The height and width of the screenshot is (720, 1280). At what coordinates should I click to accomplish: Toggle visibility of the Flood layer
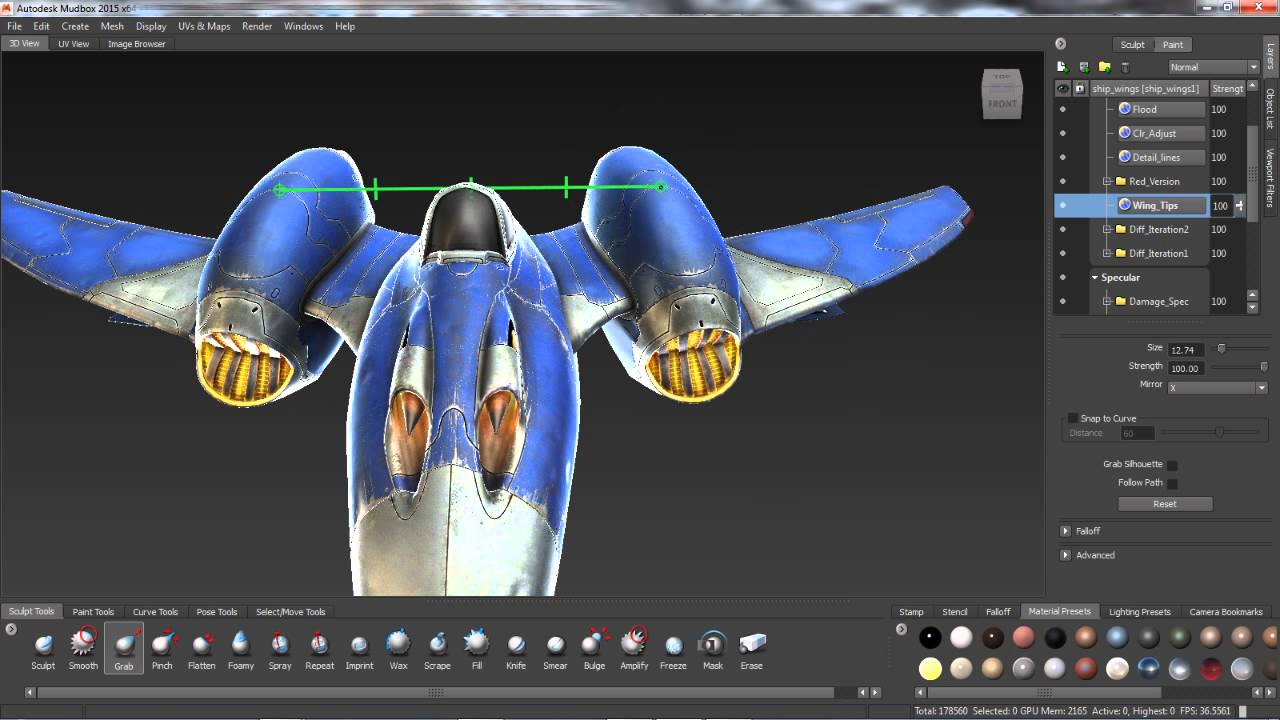click(x=1062, y=109)
